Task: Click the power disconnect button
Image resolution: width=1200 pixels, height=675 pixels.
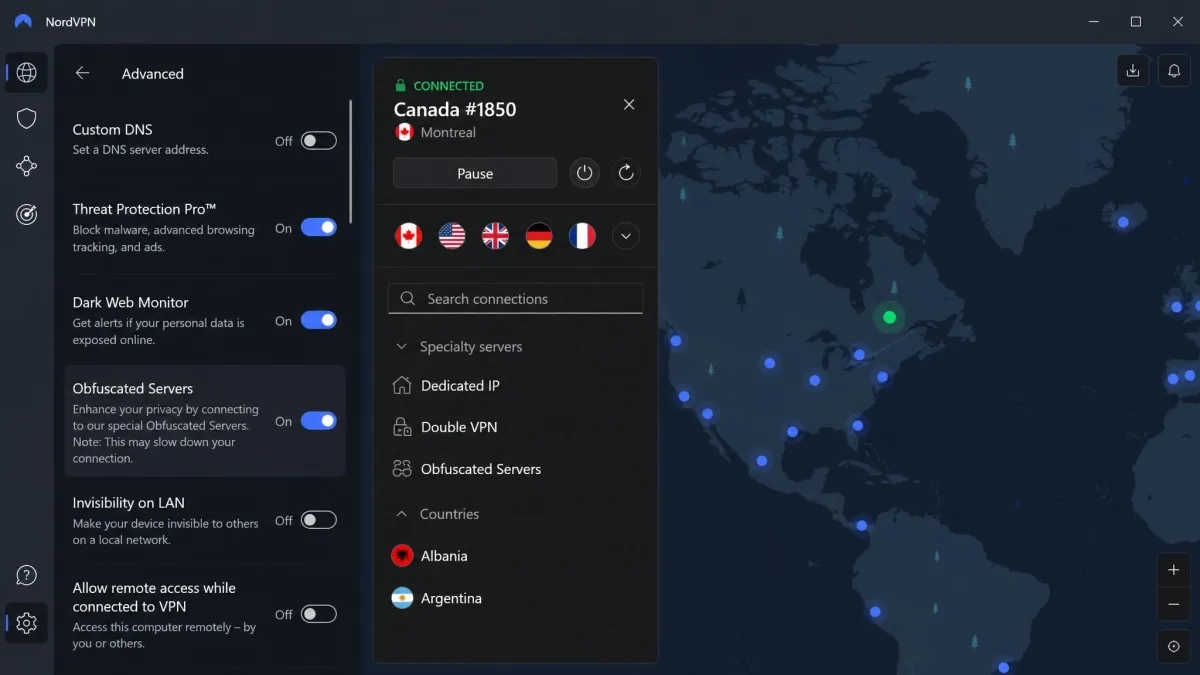Action: coord(585,173)
